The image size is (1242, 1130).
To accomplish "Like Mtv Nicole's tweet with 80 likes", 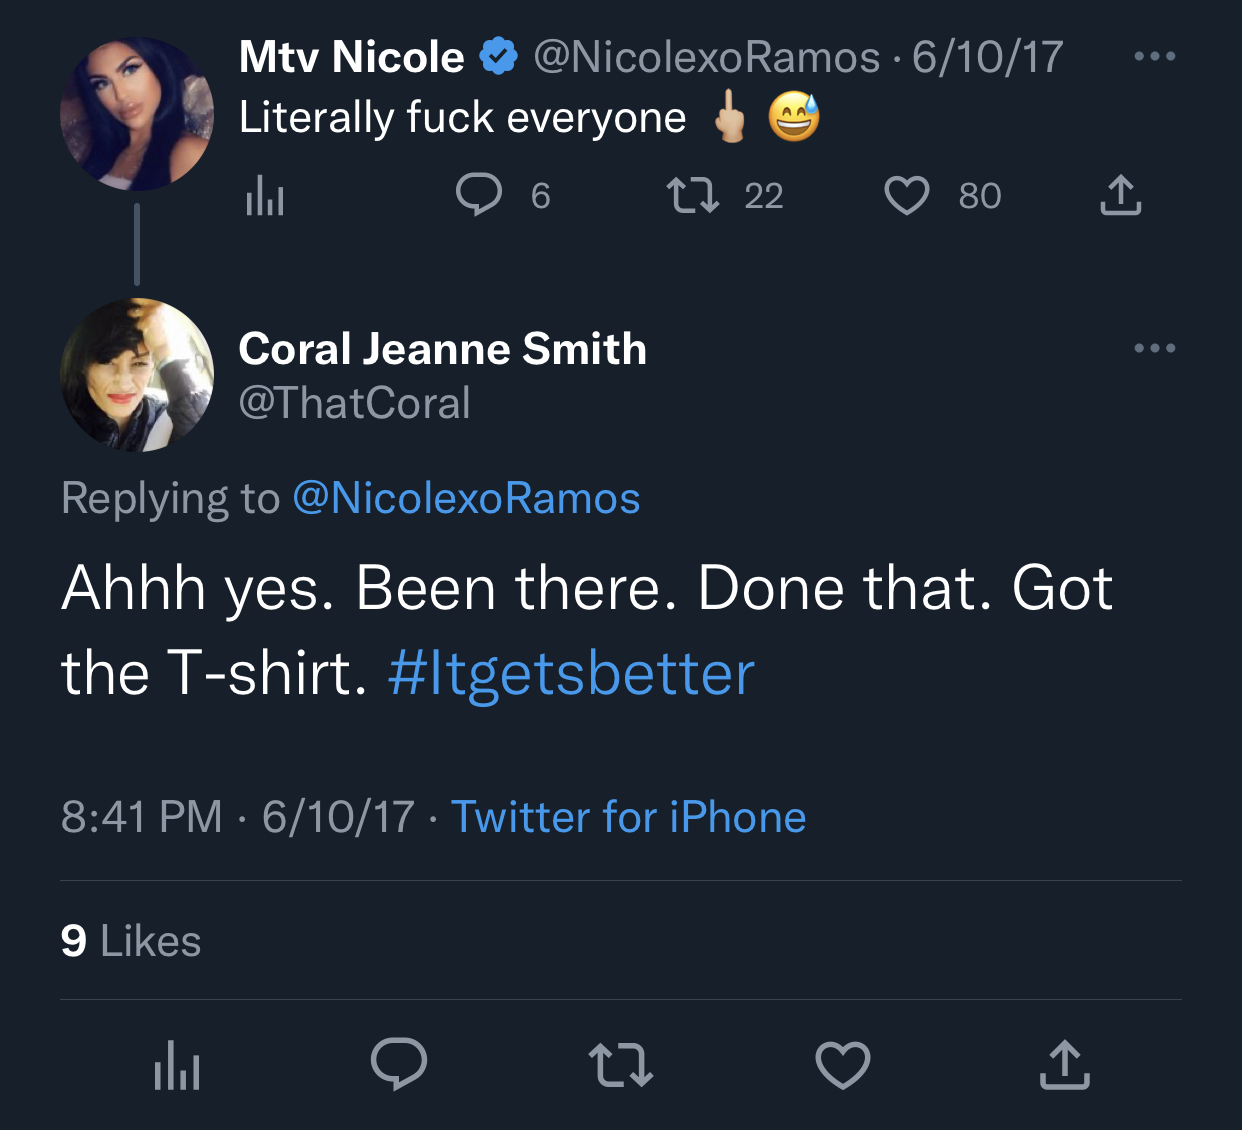I will pyautogui.click(x=907, y=196).
